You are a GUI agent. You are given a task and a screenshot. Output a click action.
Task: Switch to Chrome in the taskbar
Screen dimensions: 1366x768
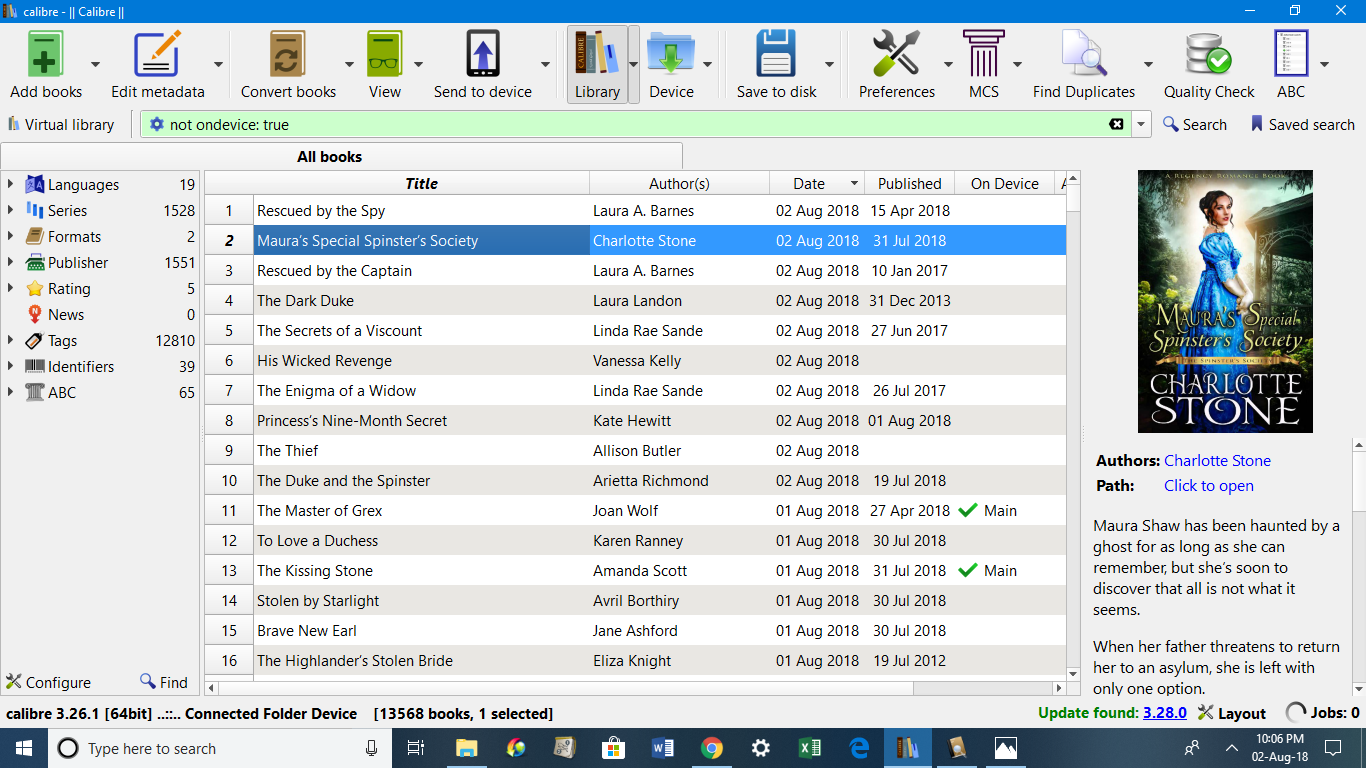(712, 748)
